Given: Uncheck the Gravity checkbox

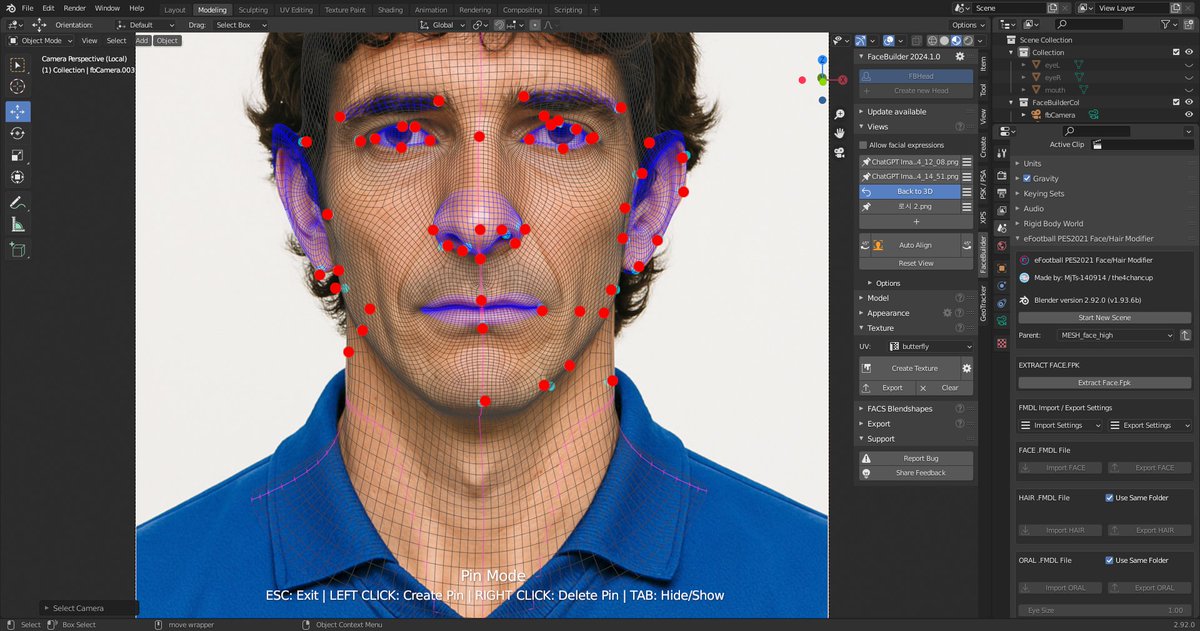Looking at the screenshot, I should 1027,178.
